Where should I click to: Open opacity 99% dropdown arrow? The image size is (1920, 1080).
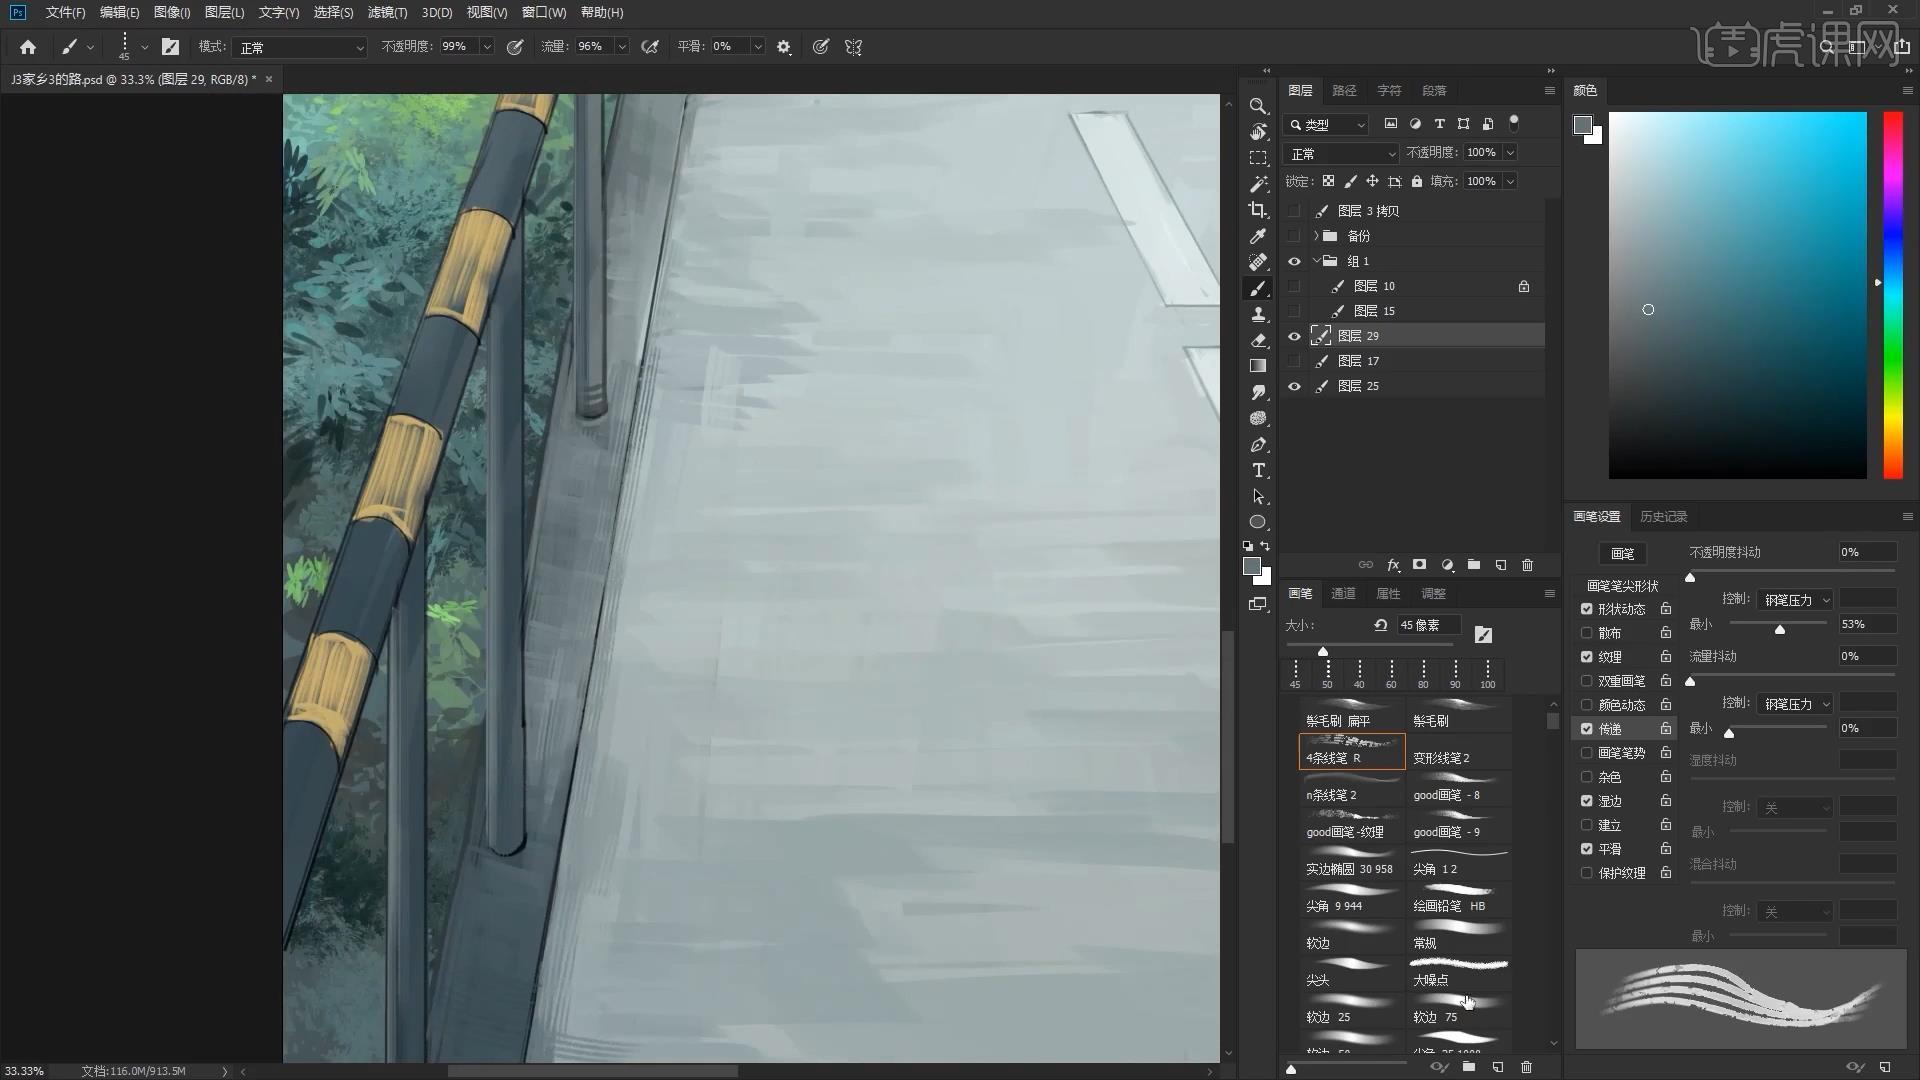click(487, 47)
